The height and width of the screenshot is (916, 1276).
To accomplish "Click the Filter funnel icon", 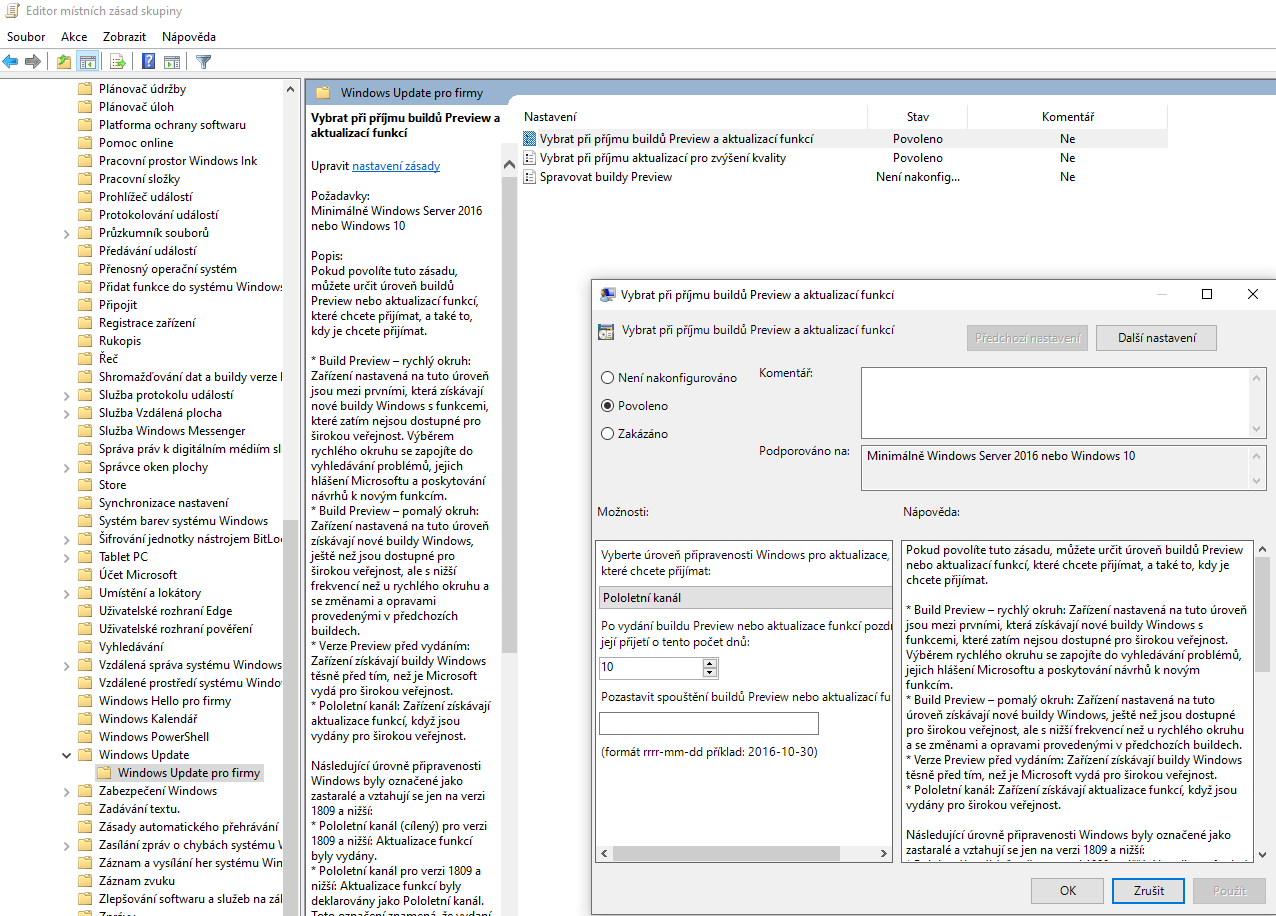I will 204,62.
